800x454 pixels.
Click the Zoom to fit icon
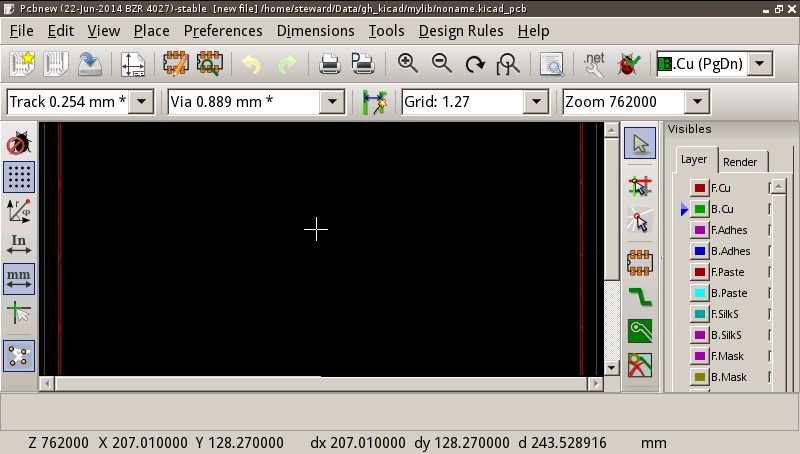[x=508, y=64]
